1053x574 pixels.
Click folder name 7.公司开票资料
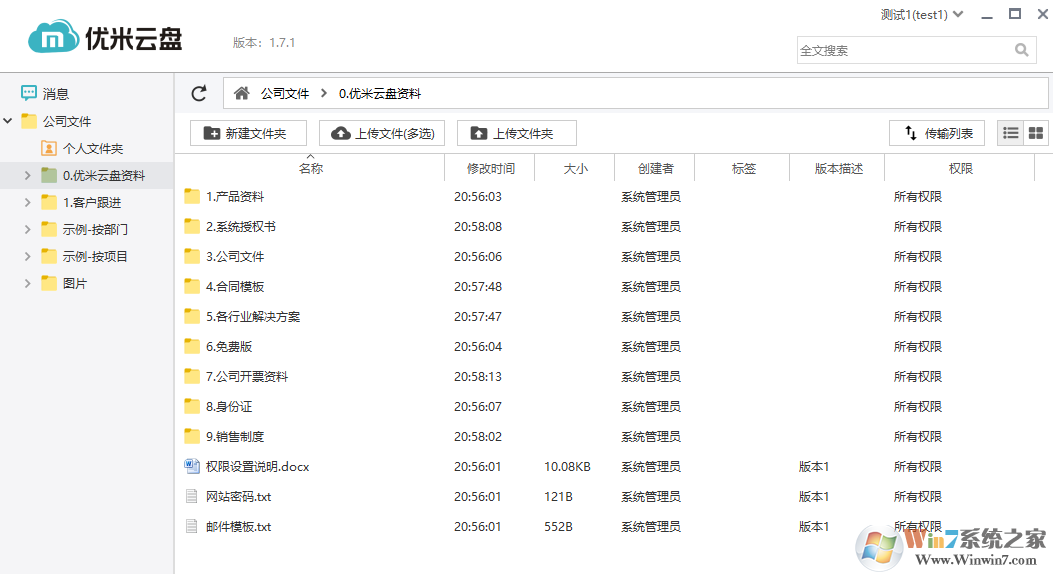point(246,376)
